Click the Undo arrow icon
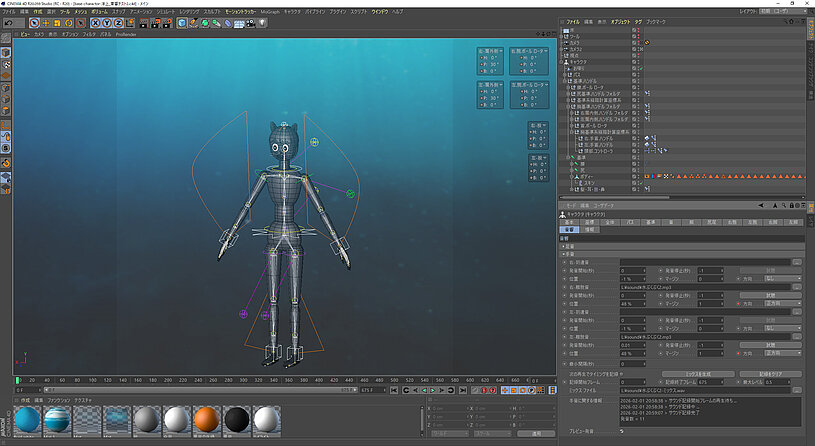Screen dimensions: 815x446 [x=6, y=21]
